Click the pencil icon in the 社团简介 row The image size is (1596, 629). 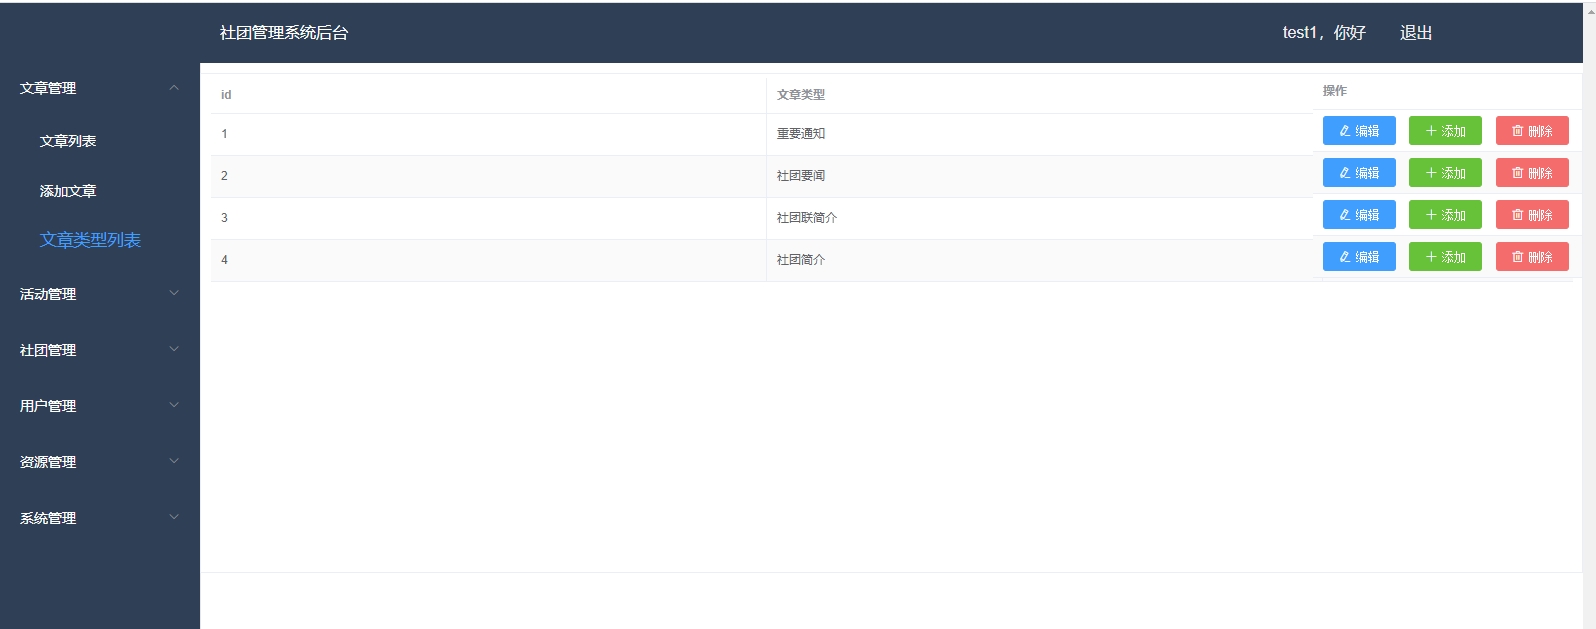[1345, 257]
